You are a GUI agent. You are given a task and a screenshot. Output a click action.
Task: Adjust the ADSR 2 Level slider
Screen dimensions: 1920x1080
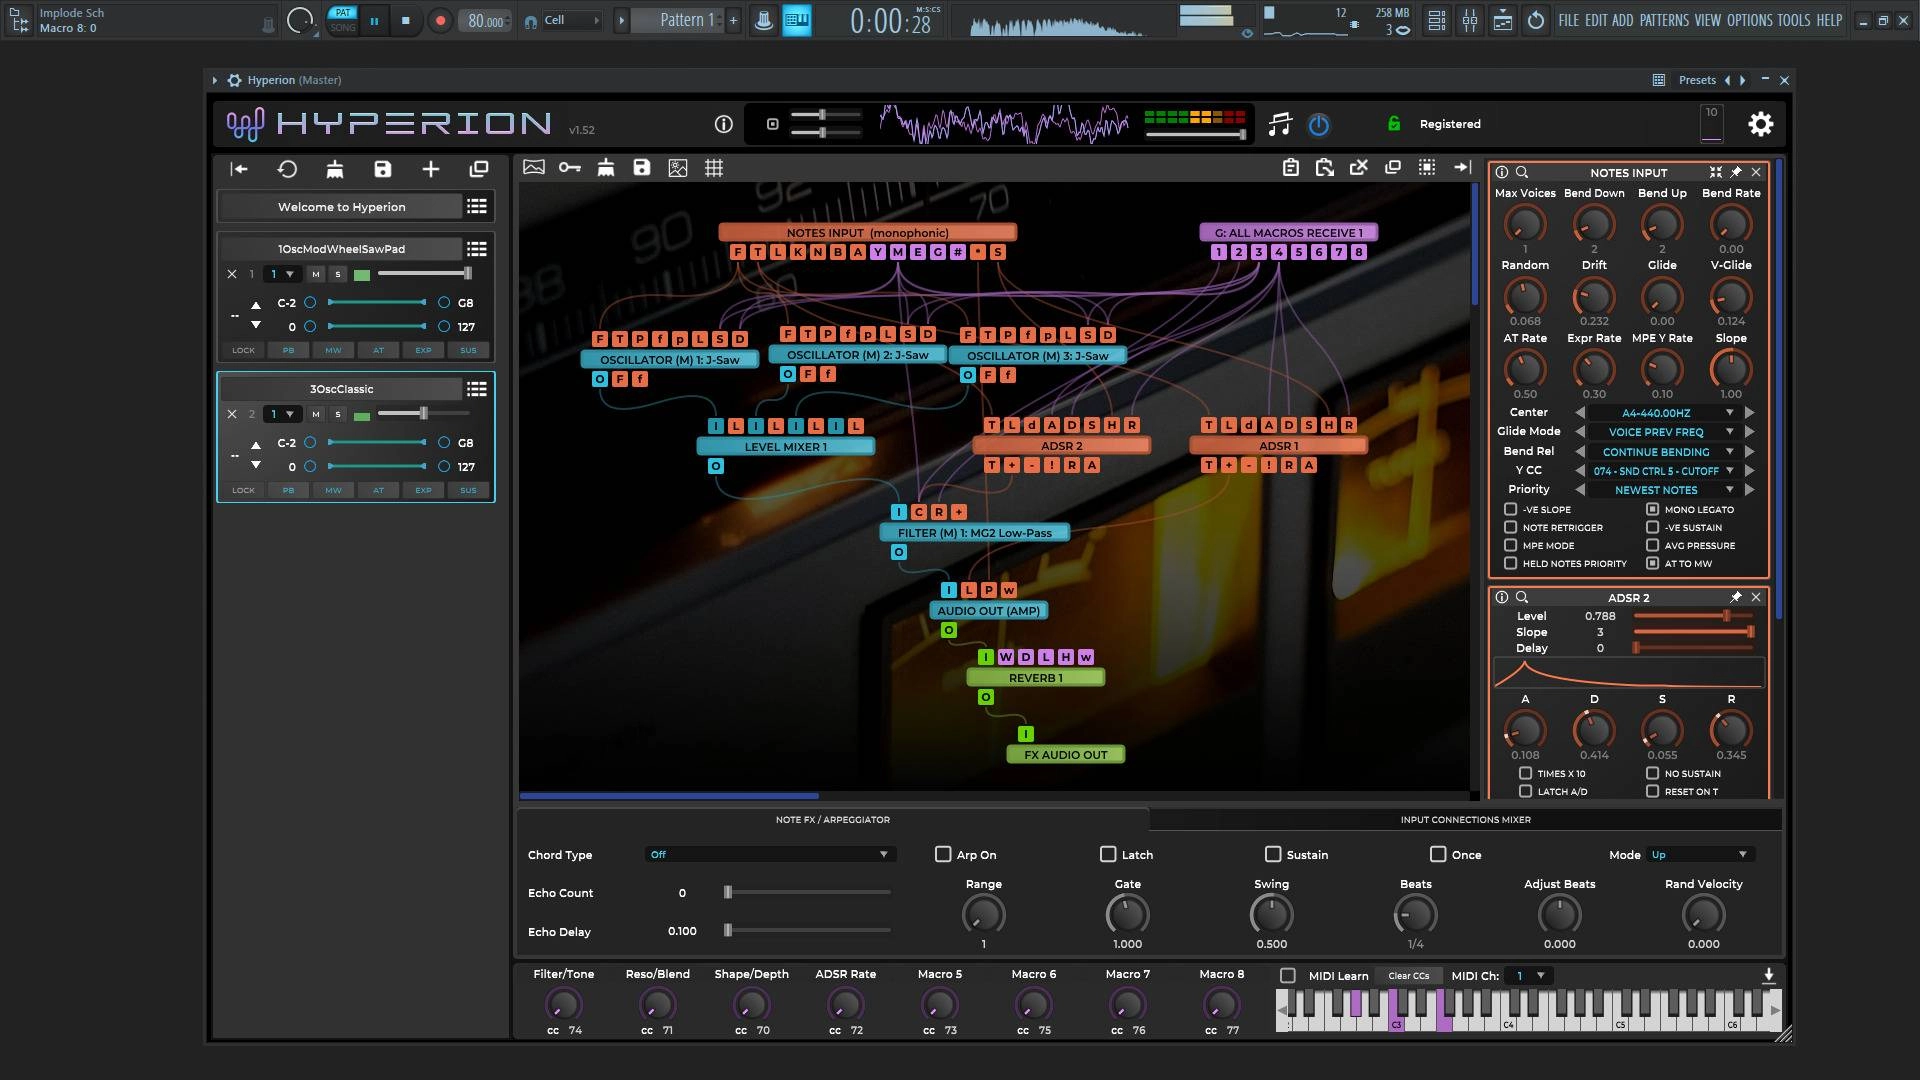[1694, 616]
